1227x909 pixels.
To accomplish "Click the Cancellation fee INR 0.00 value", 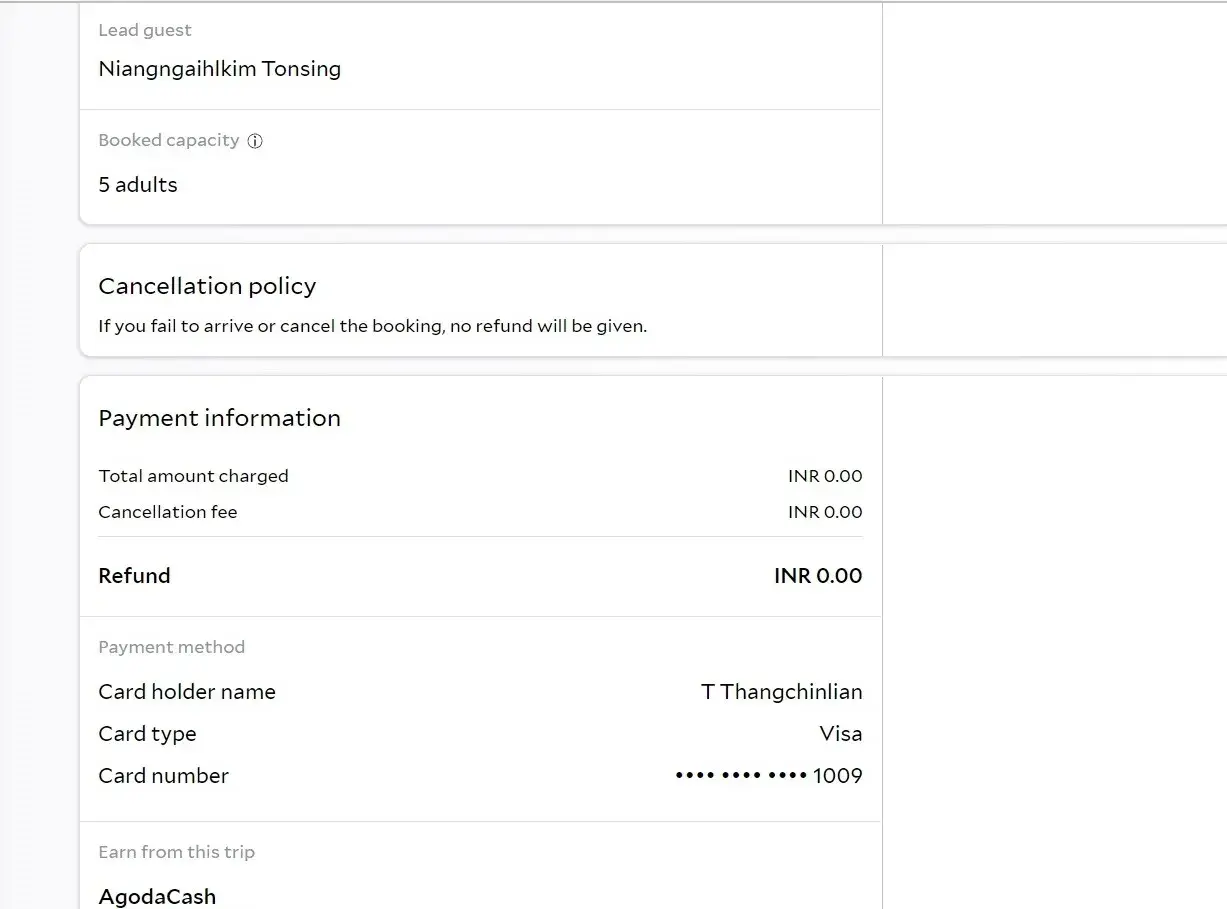I will (824, 512).
